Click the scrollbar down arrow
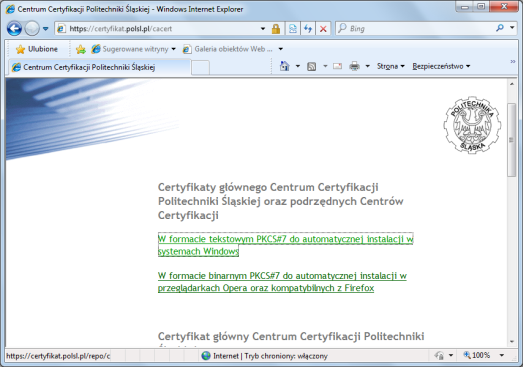 (512, 342)
